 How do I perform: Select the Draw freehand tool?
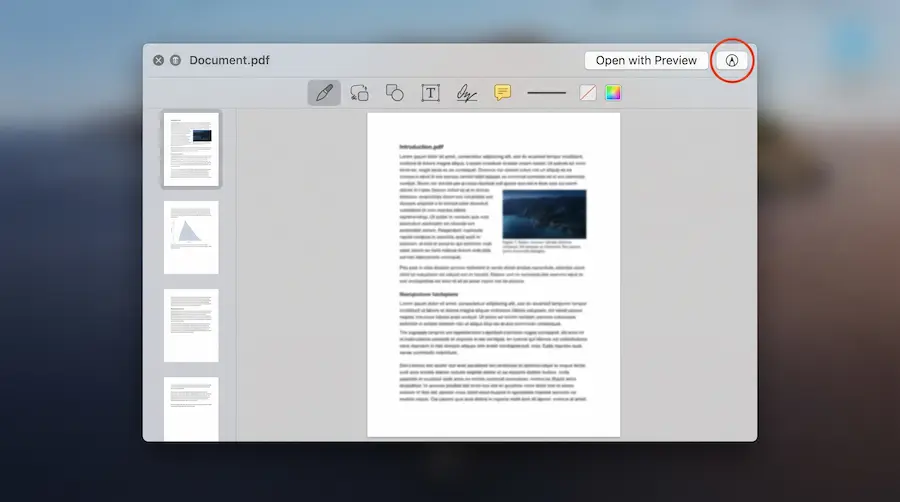[359, 93]
